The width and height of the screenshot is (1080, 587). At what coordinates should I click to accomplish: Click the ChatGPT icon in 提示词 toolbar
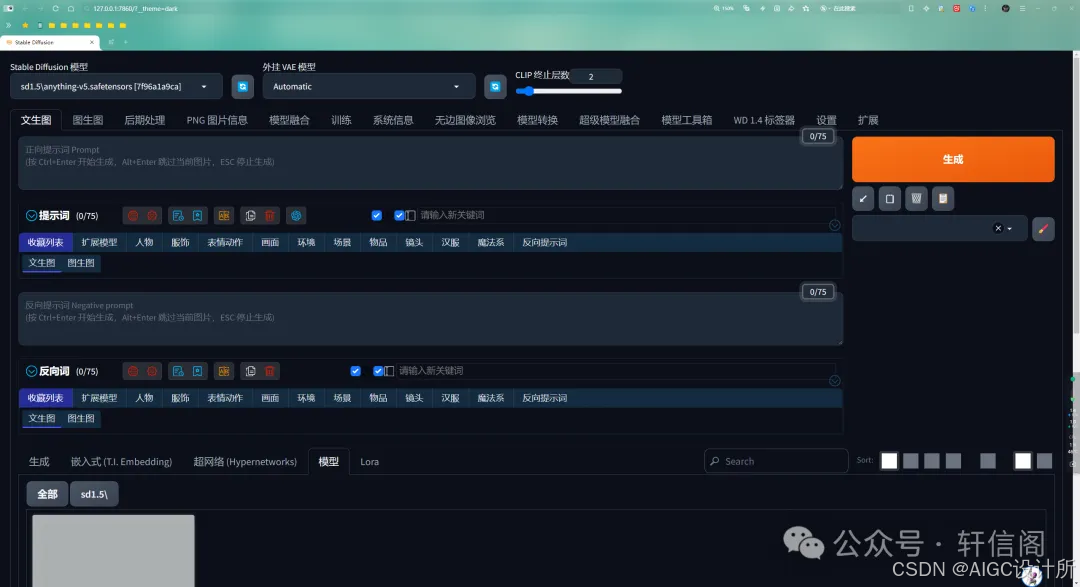pyautogui.click(x=296, y=215)
